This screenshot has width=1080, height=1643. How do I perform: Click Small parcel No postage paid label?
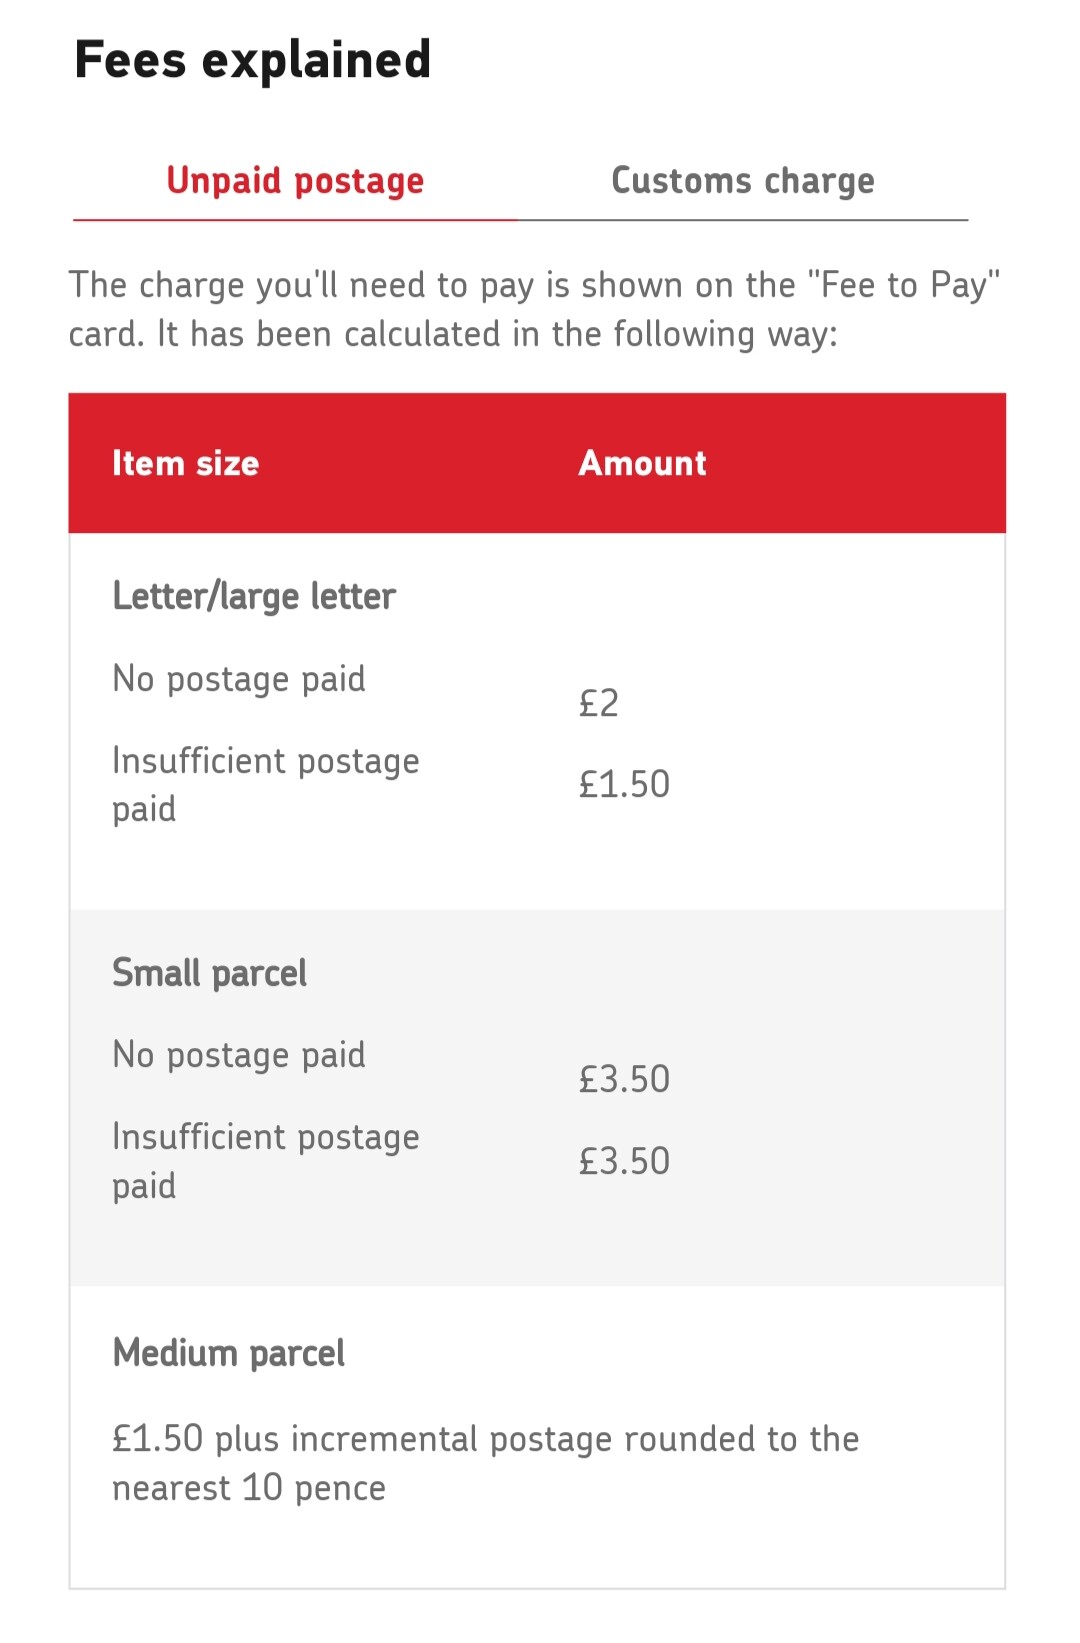click(239, 1055)
